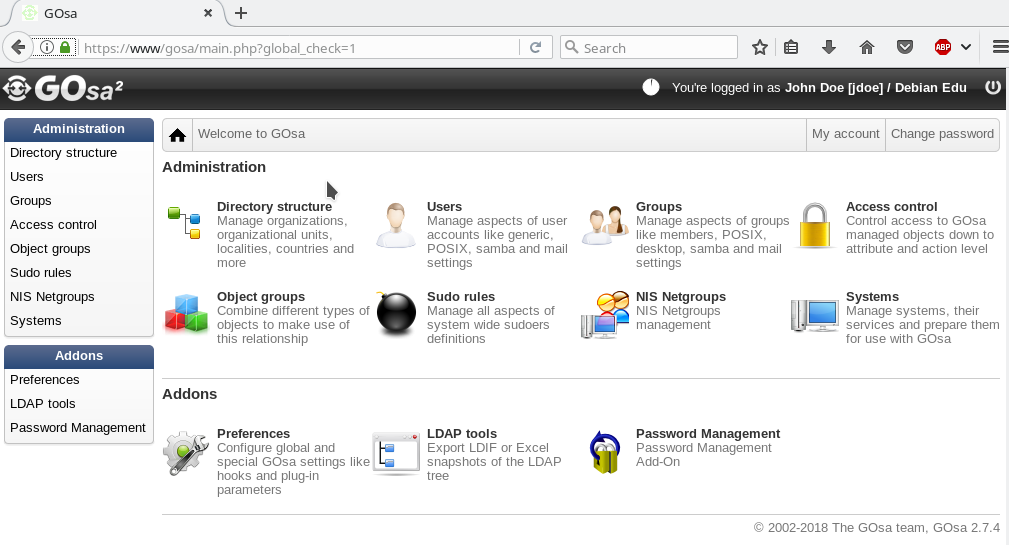Click the Change password button

[x=942, y=134]
